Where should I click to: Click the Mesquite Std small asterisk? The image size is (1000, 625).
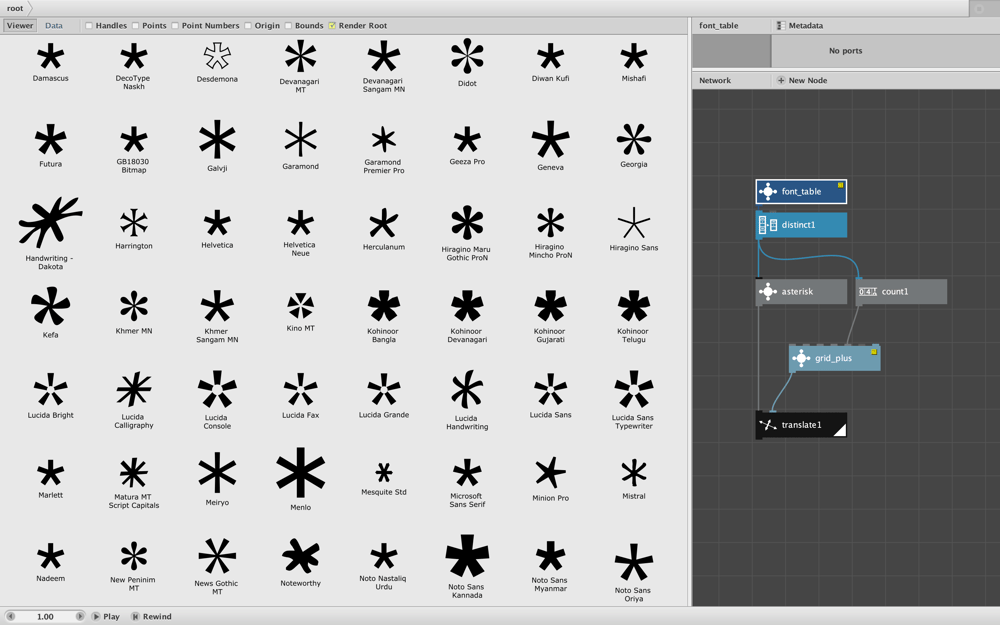click(383, 473)
